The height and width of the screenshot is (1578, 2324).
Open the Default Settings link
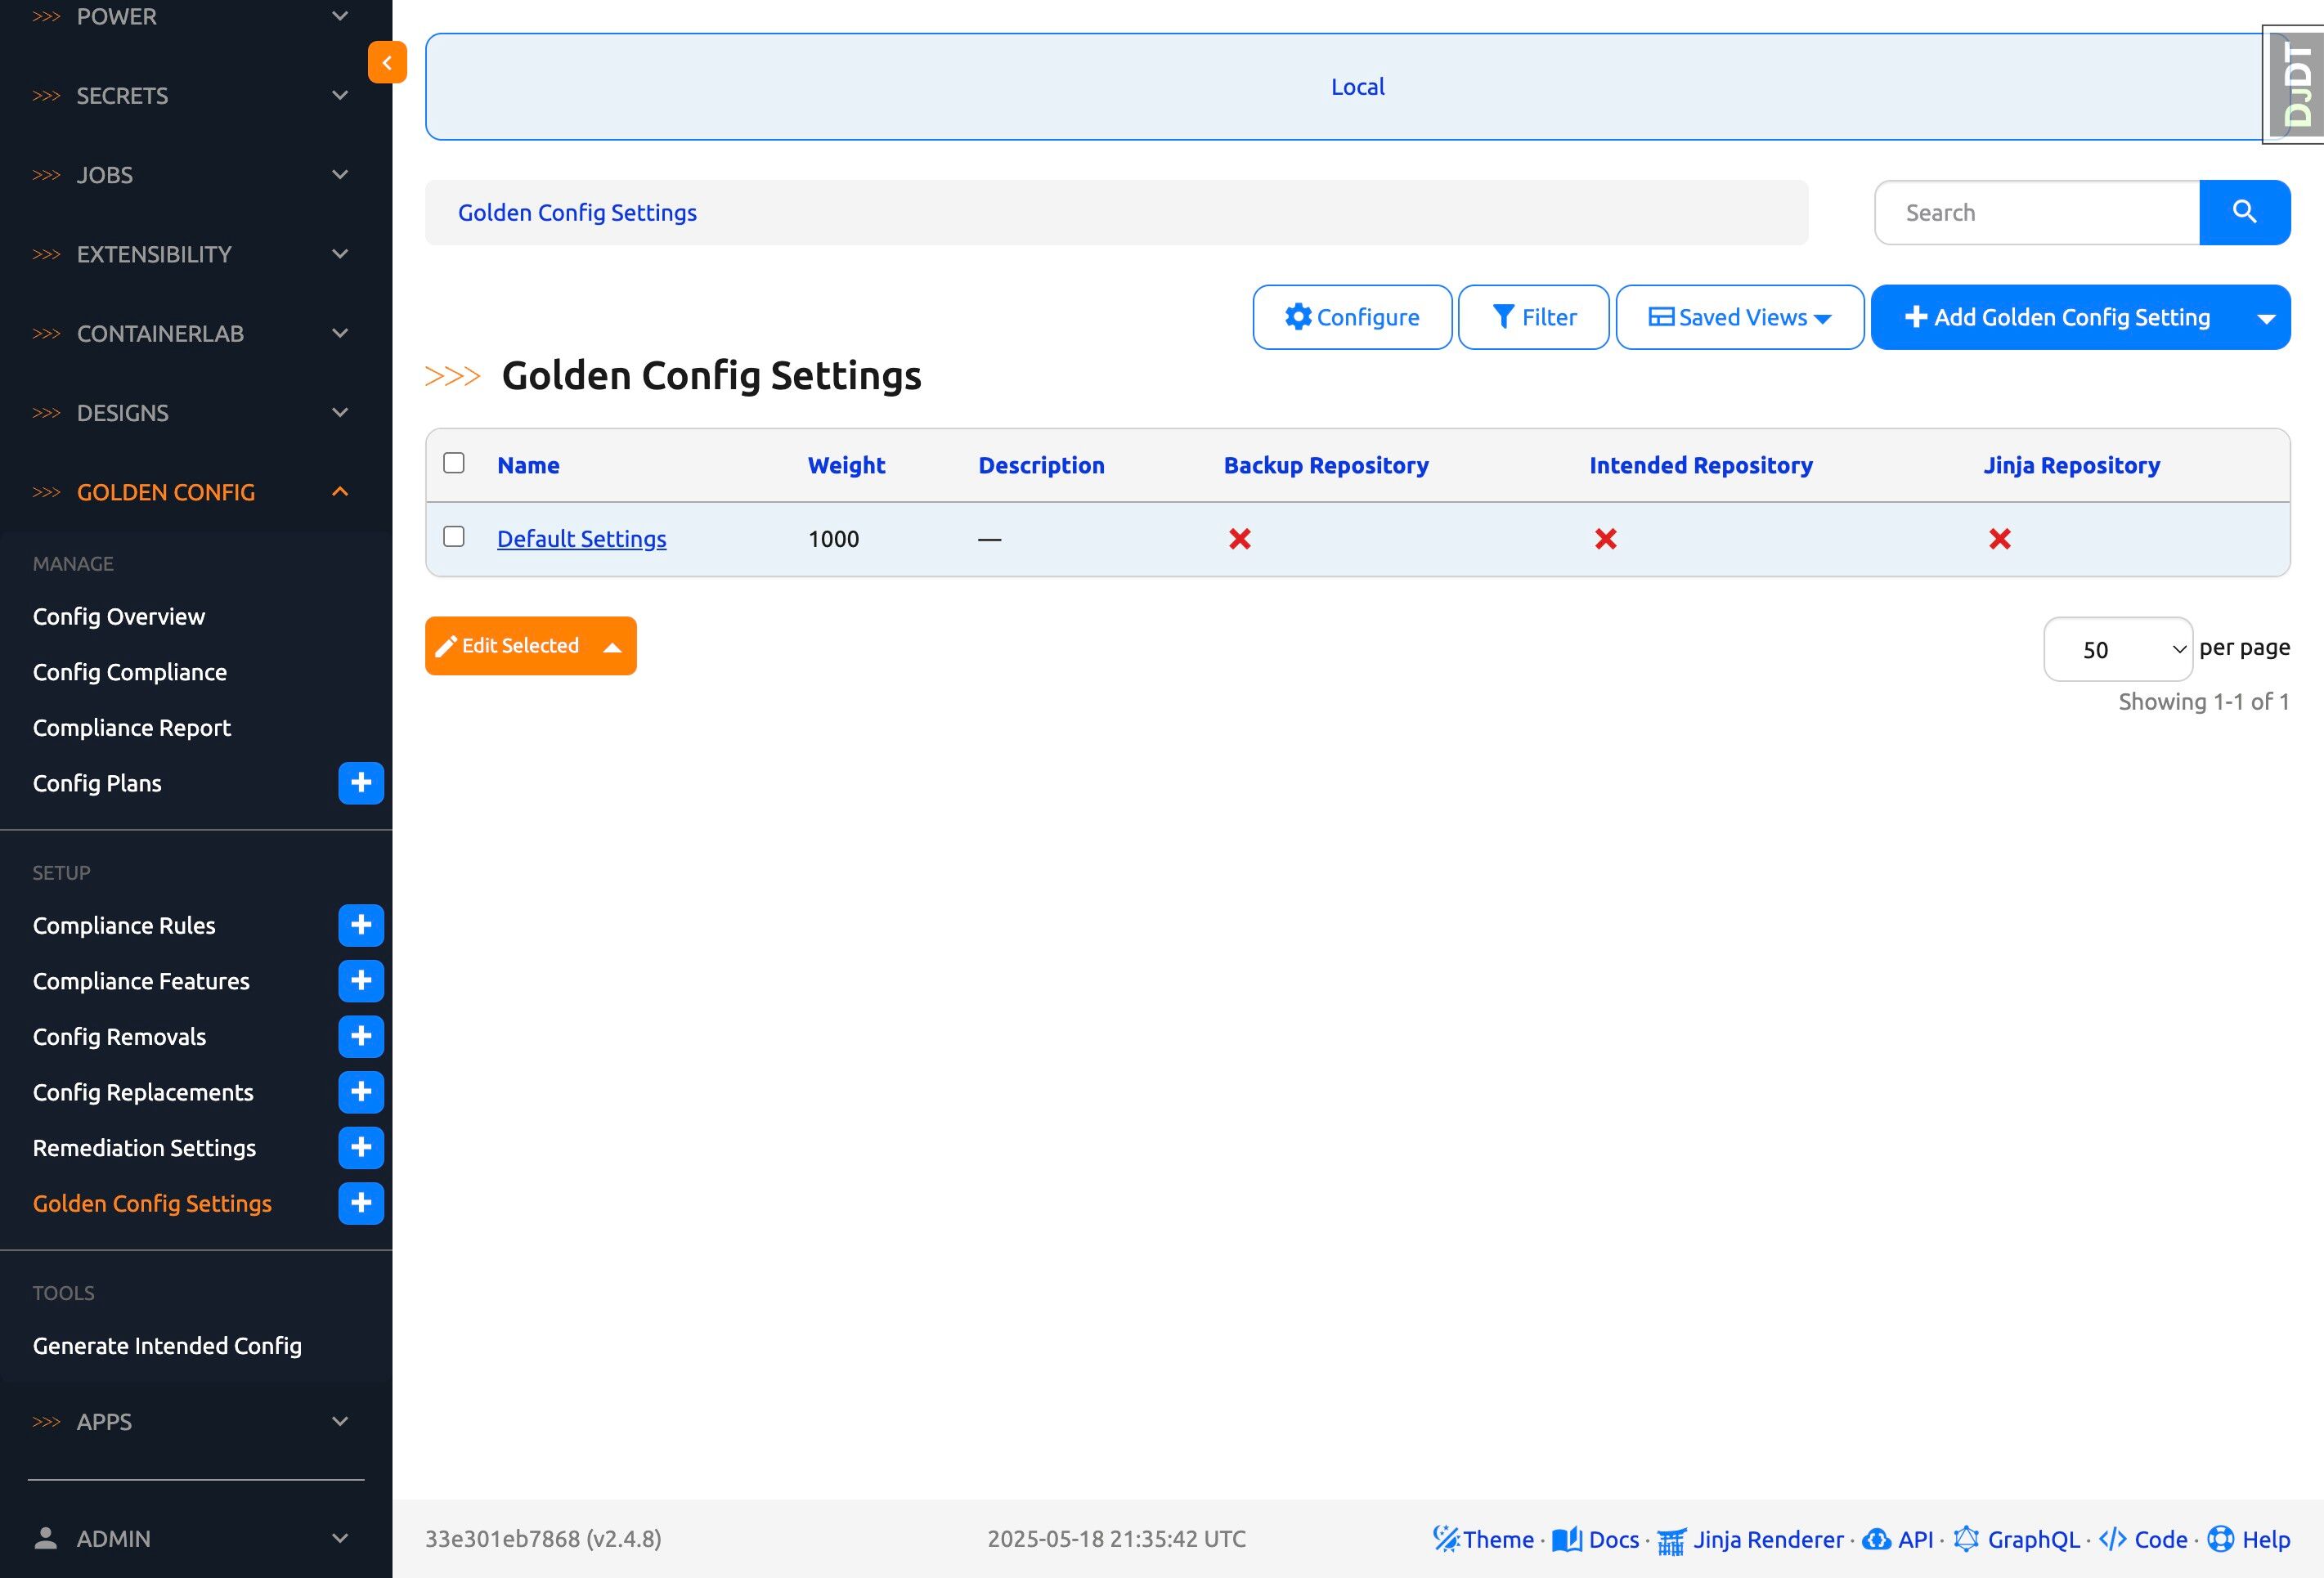[581, 539]
